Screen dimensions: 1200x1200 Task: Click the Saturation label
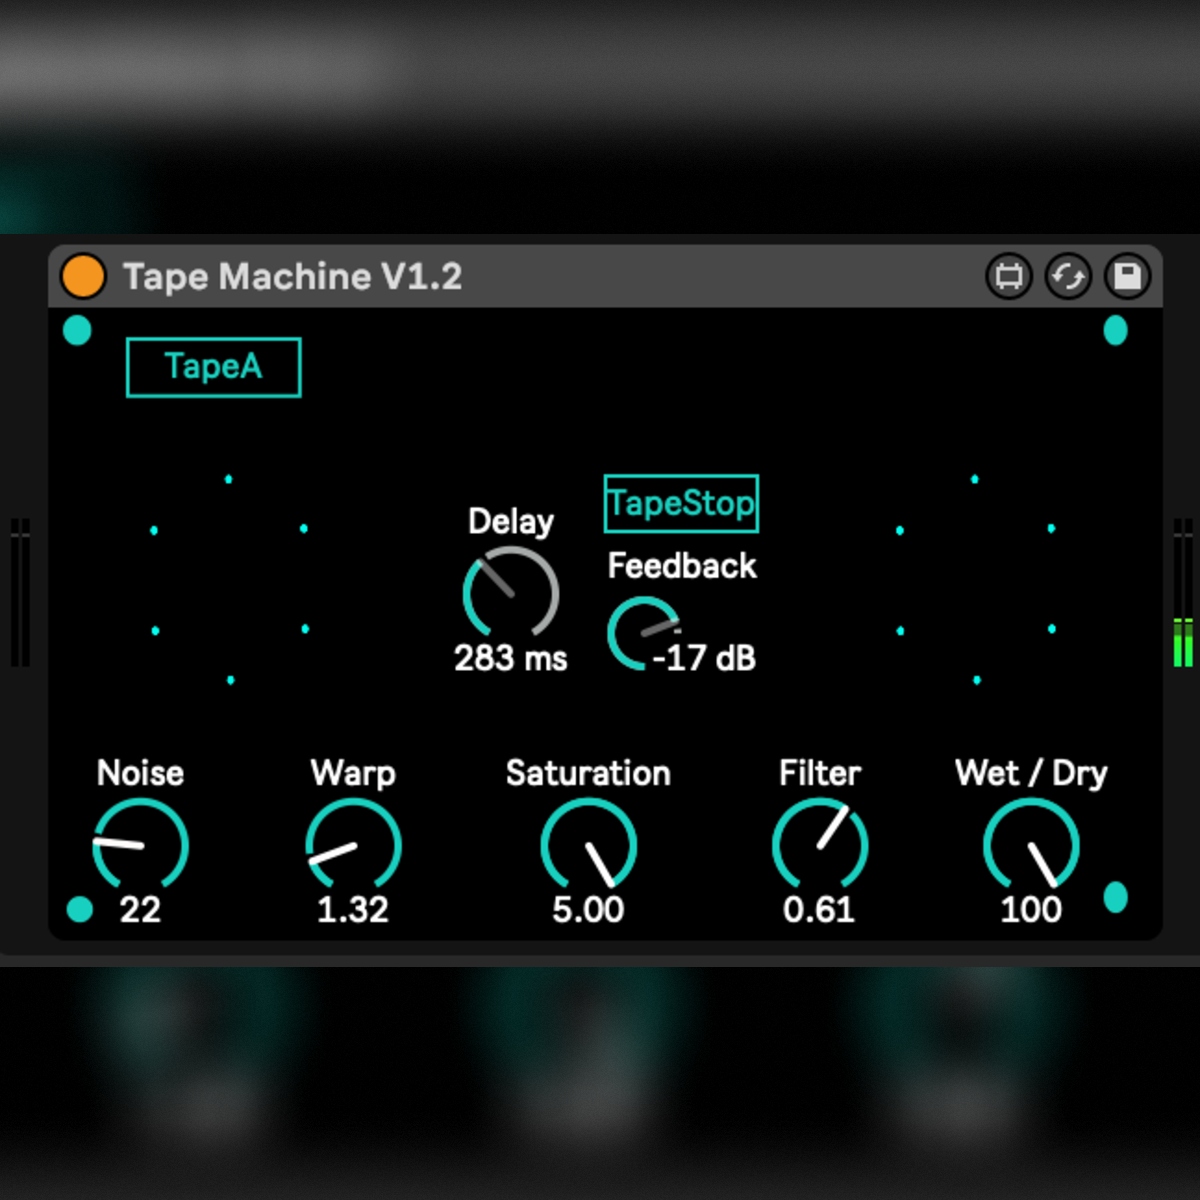point(588,773)
